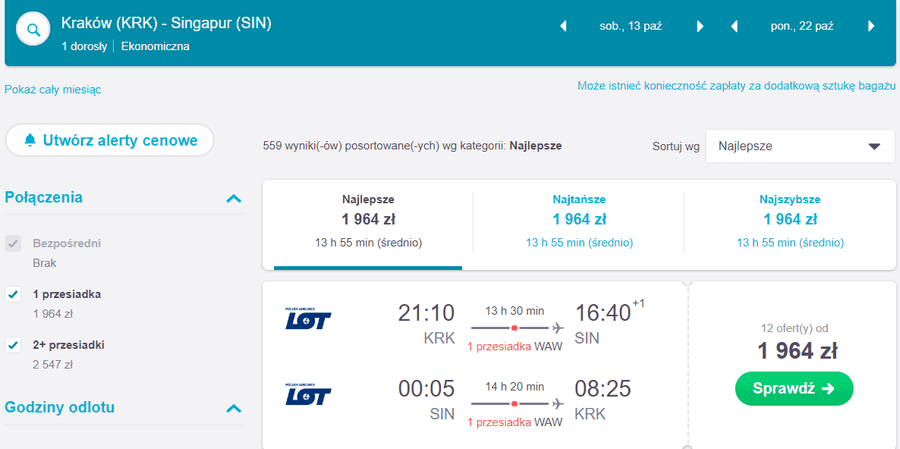Click the additional baggage fee notice link

(736, 86)
